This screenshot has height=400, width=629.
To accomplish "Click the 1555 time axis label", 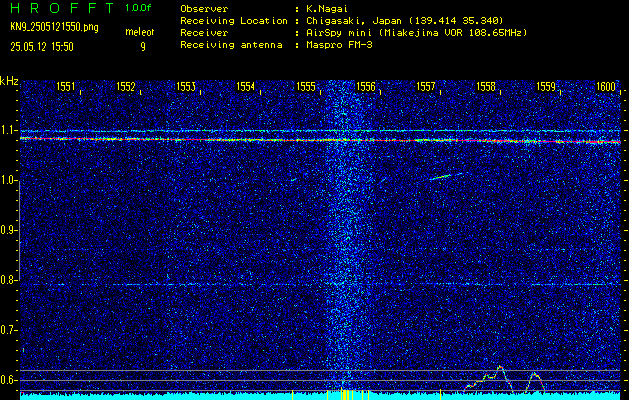I will (x=306, y=87).
